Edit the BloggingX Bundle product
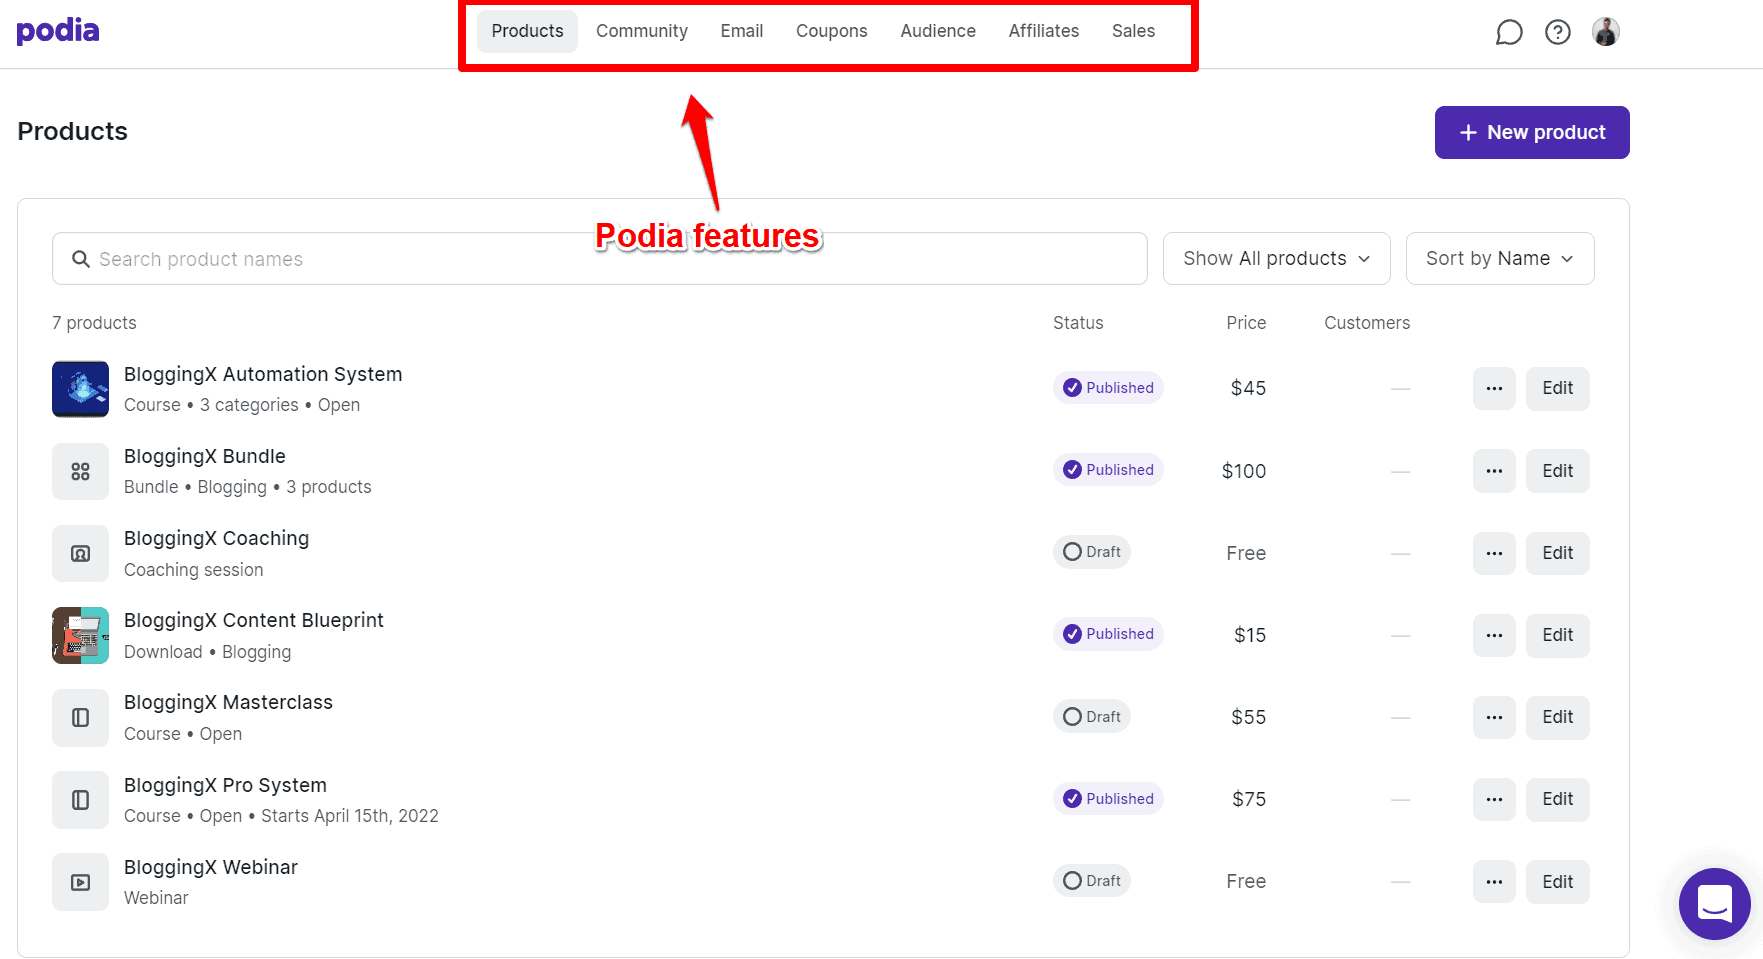The image size is (1763, 959). tap(1558, 471)
